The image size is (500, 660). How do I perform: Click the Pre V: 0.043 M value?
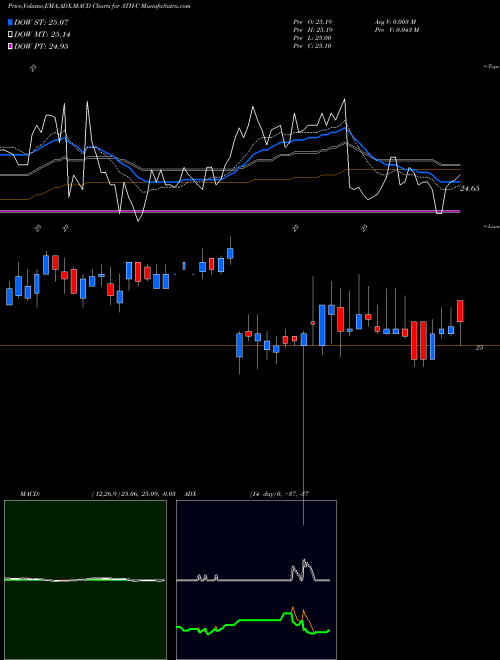click(396, 30)
